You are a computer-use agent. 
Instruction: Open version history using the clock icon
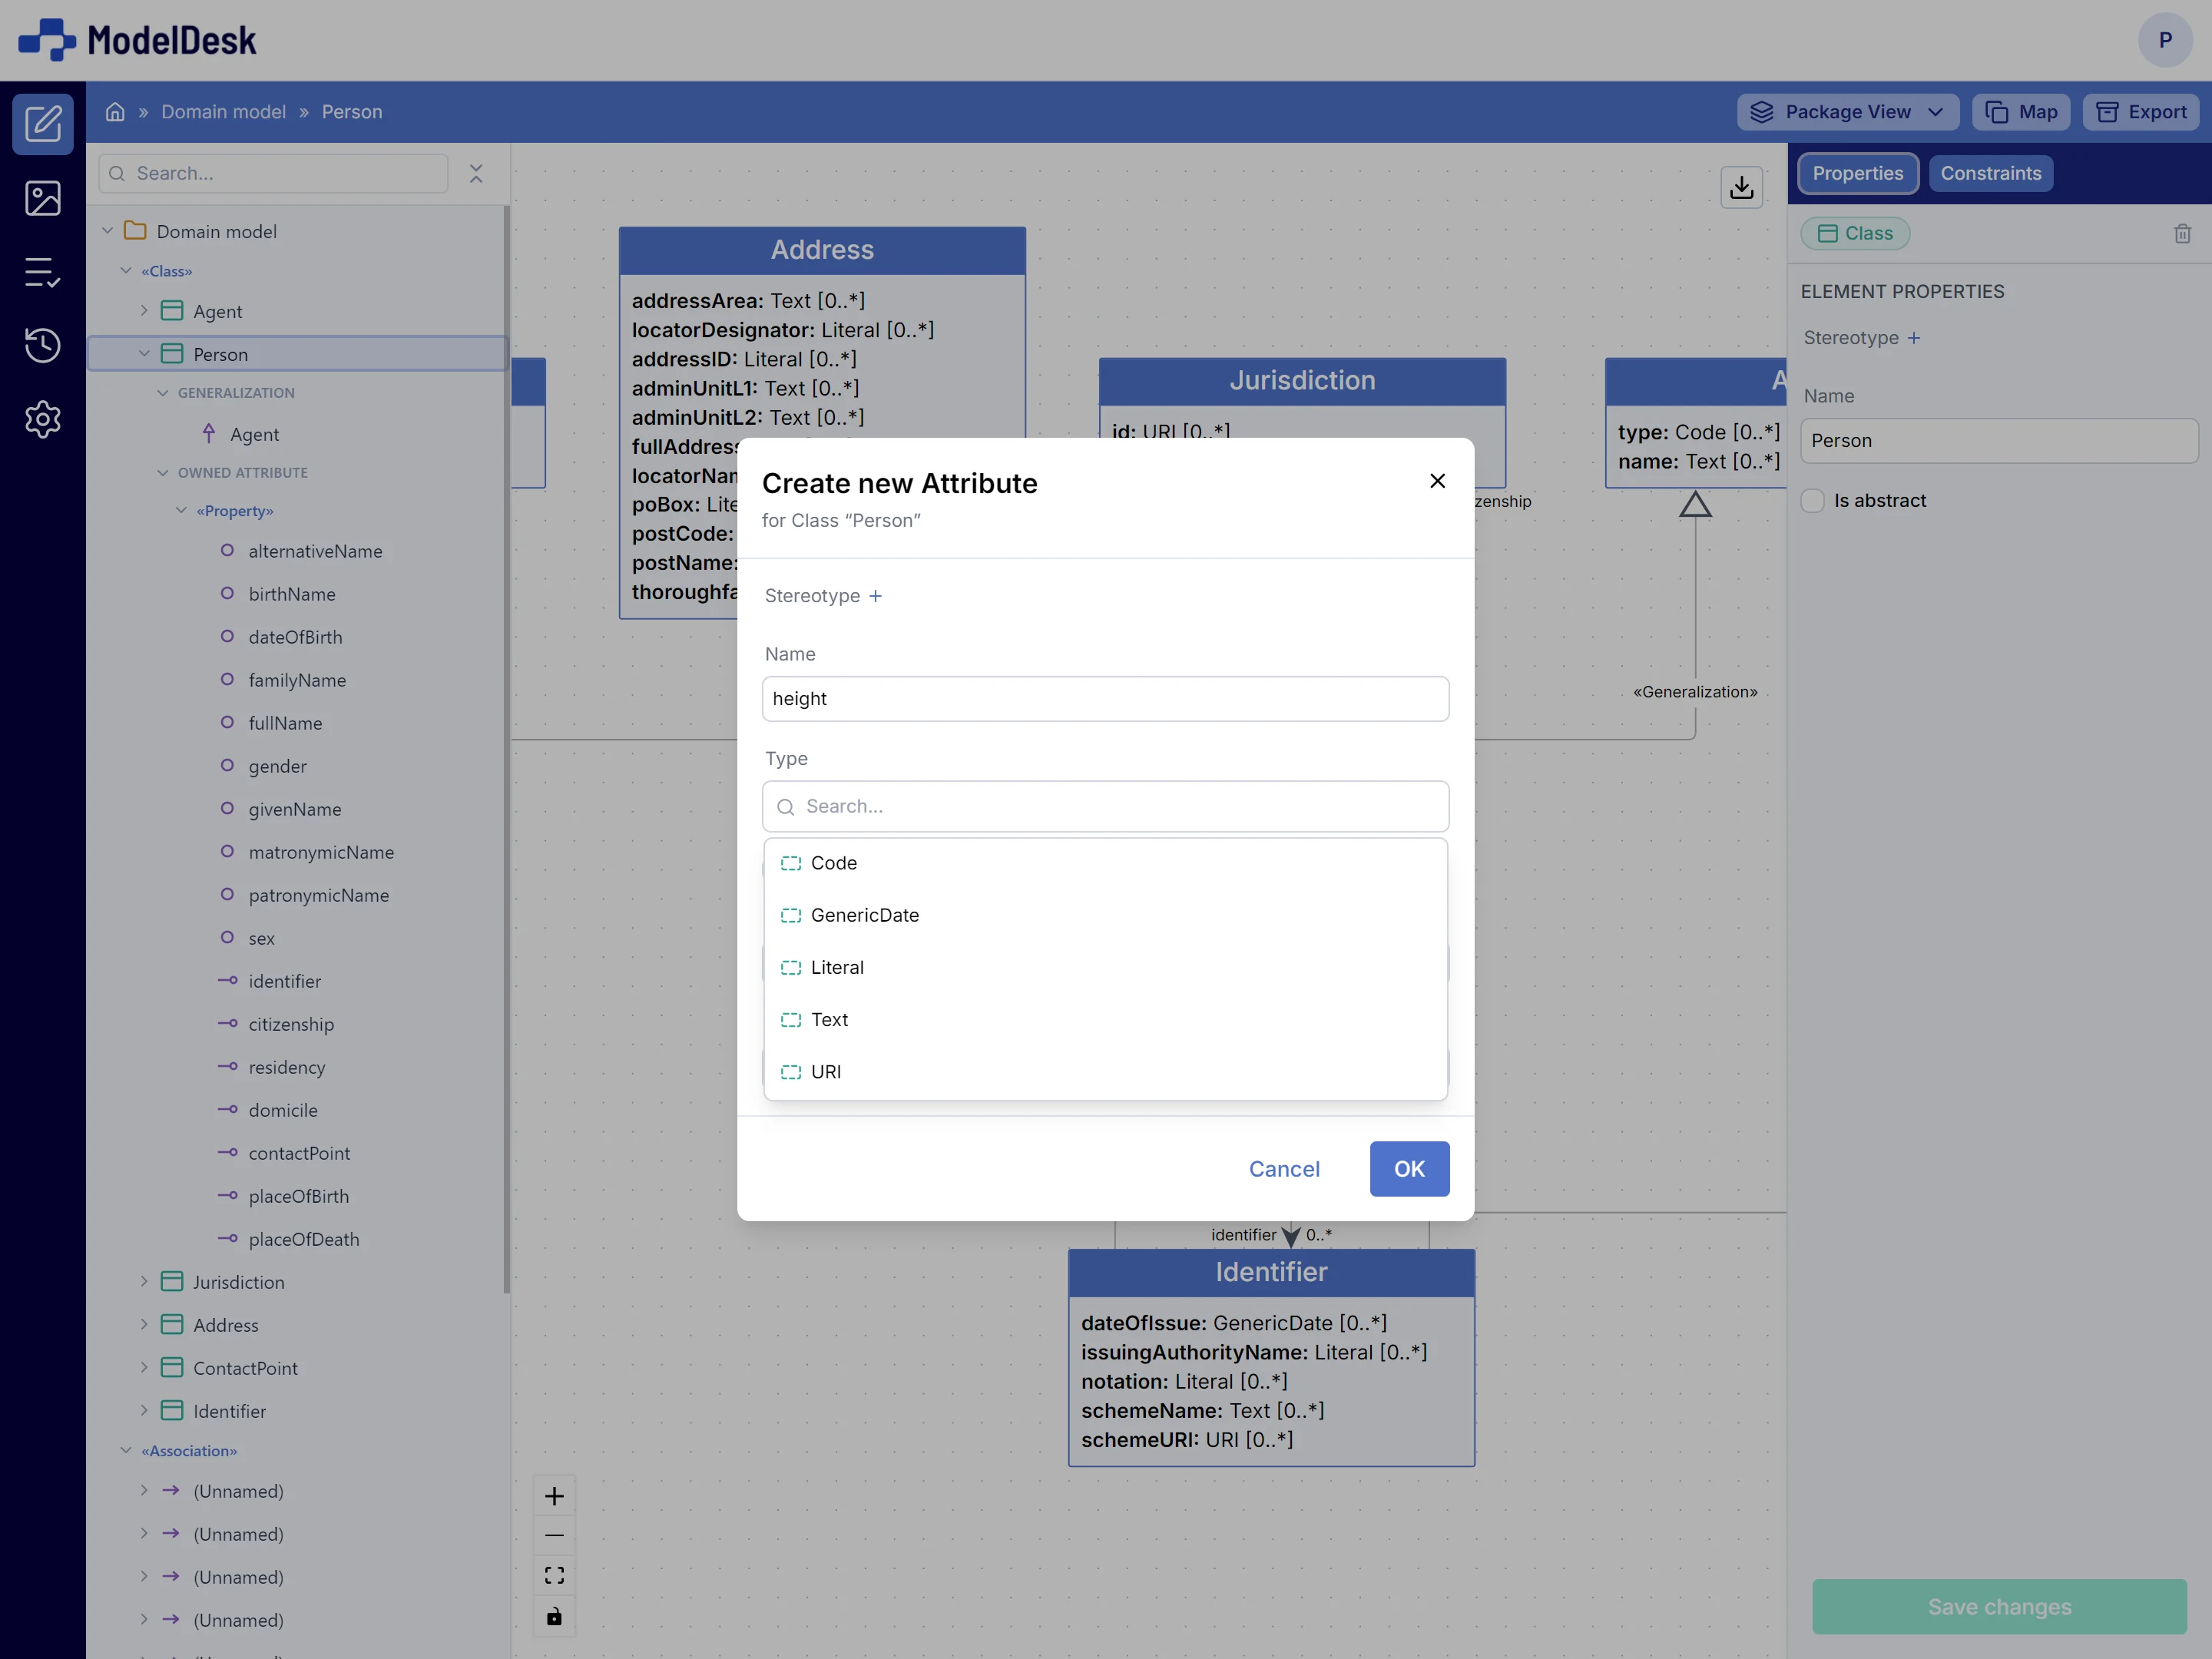(x=43, y=345)
